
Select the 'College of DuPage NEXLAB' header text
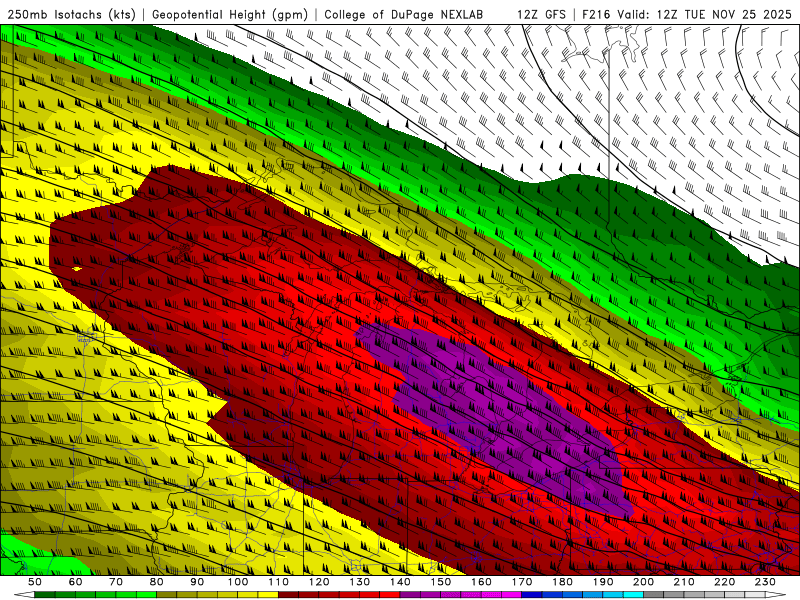[403, 14]
